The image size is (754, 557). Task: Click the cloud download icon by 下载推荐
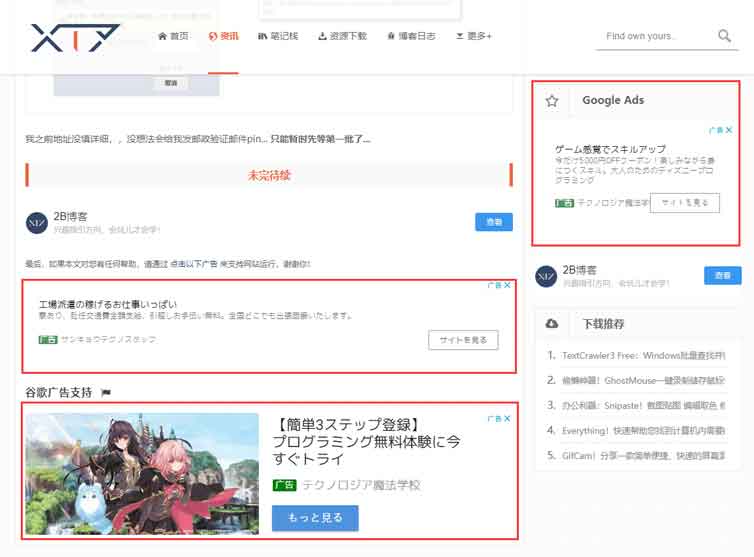552,324
